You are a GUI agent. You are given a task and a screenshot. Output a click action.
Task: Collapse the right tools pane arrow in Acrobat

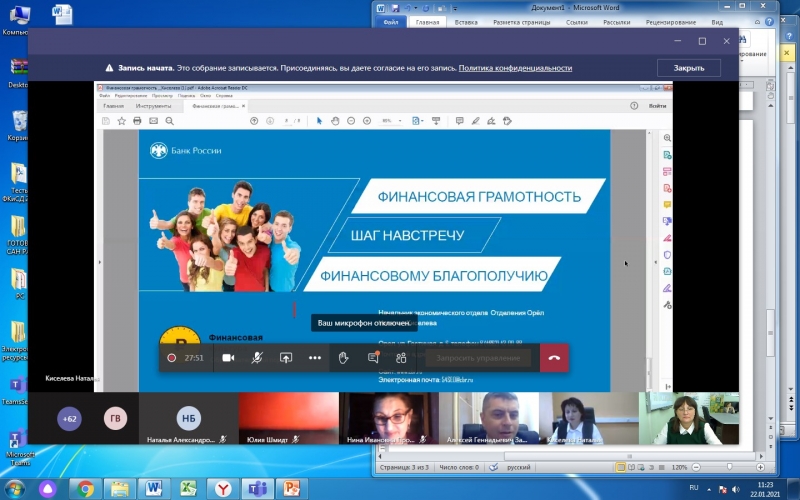(656, 262)
